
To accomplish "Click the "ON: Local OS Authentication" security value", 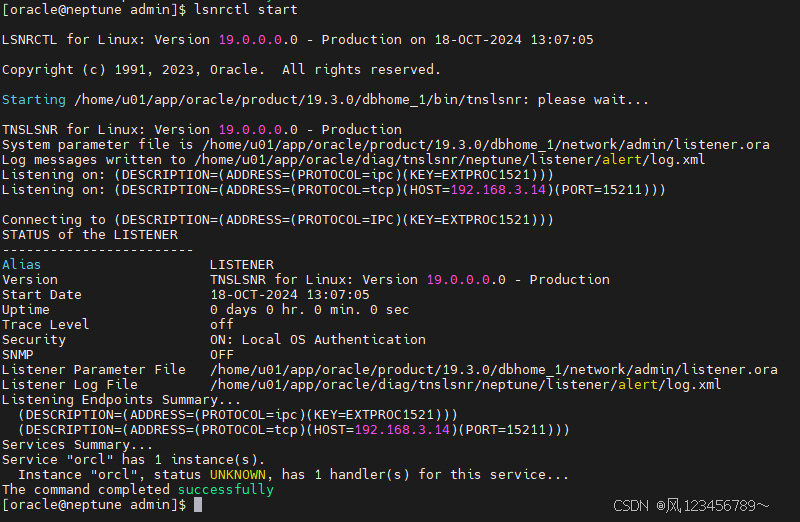I will coord(317,340).
